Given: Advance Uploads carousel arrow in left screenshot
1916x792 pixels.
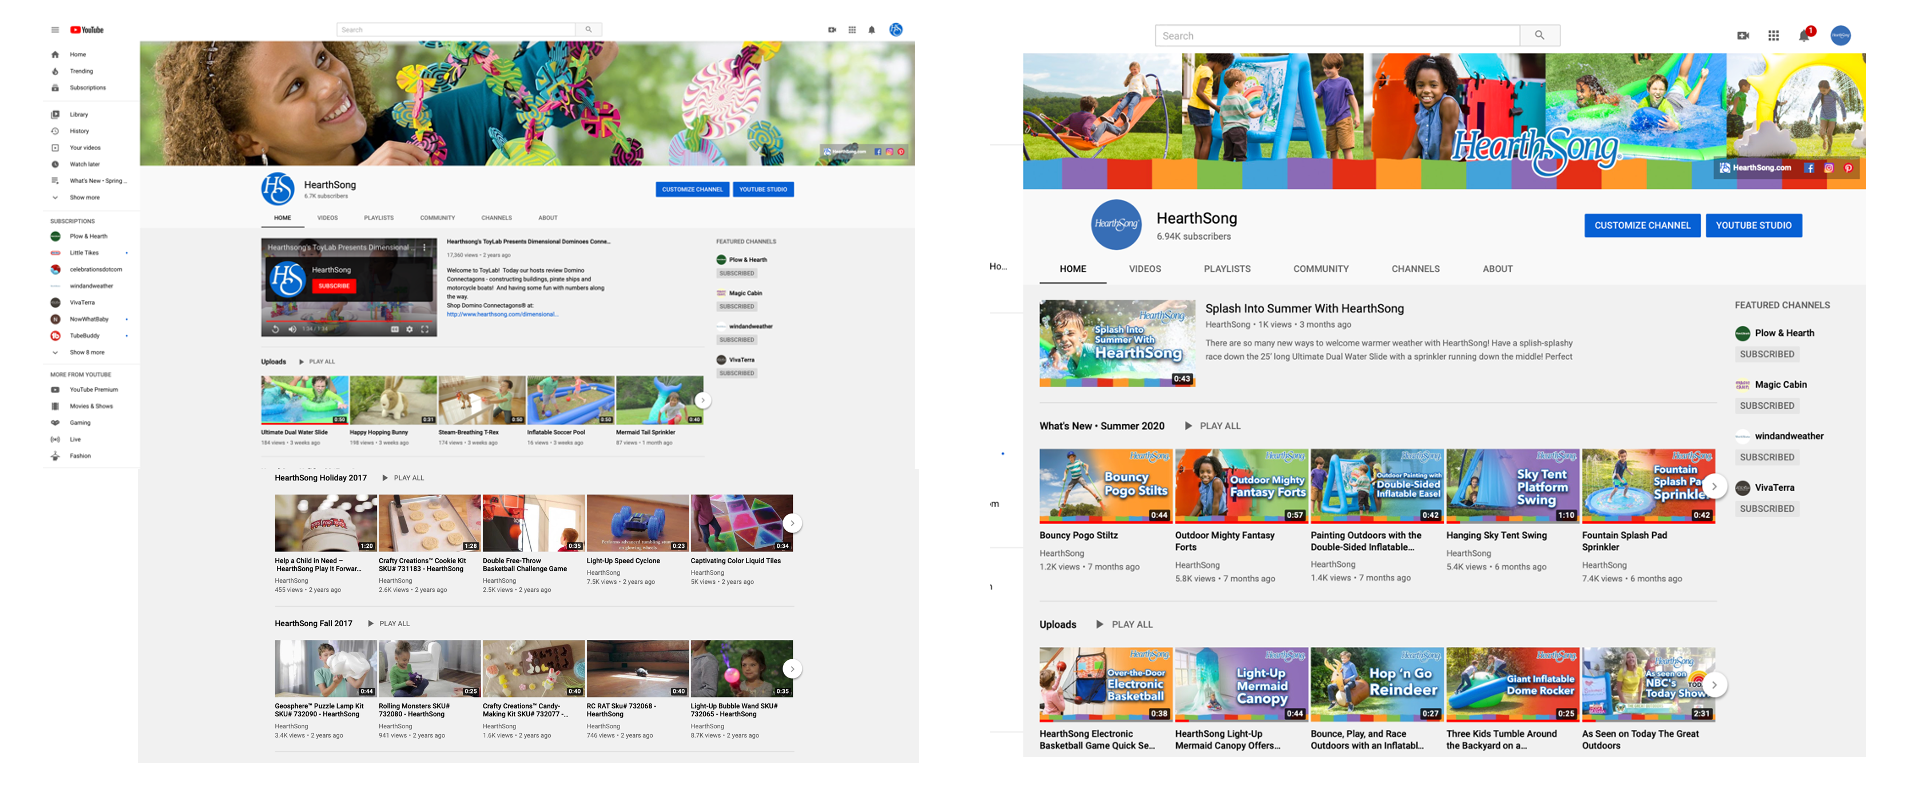Looking at the screenshot, I should (703, 400).
